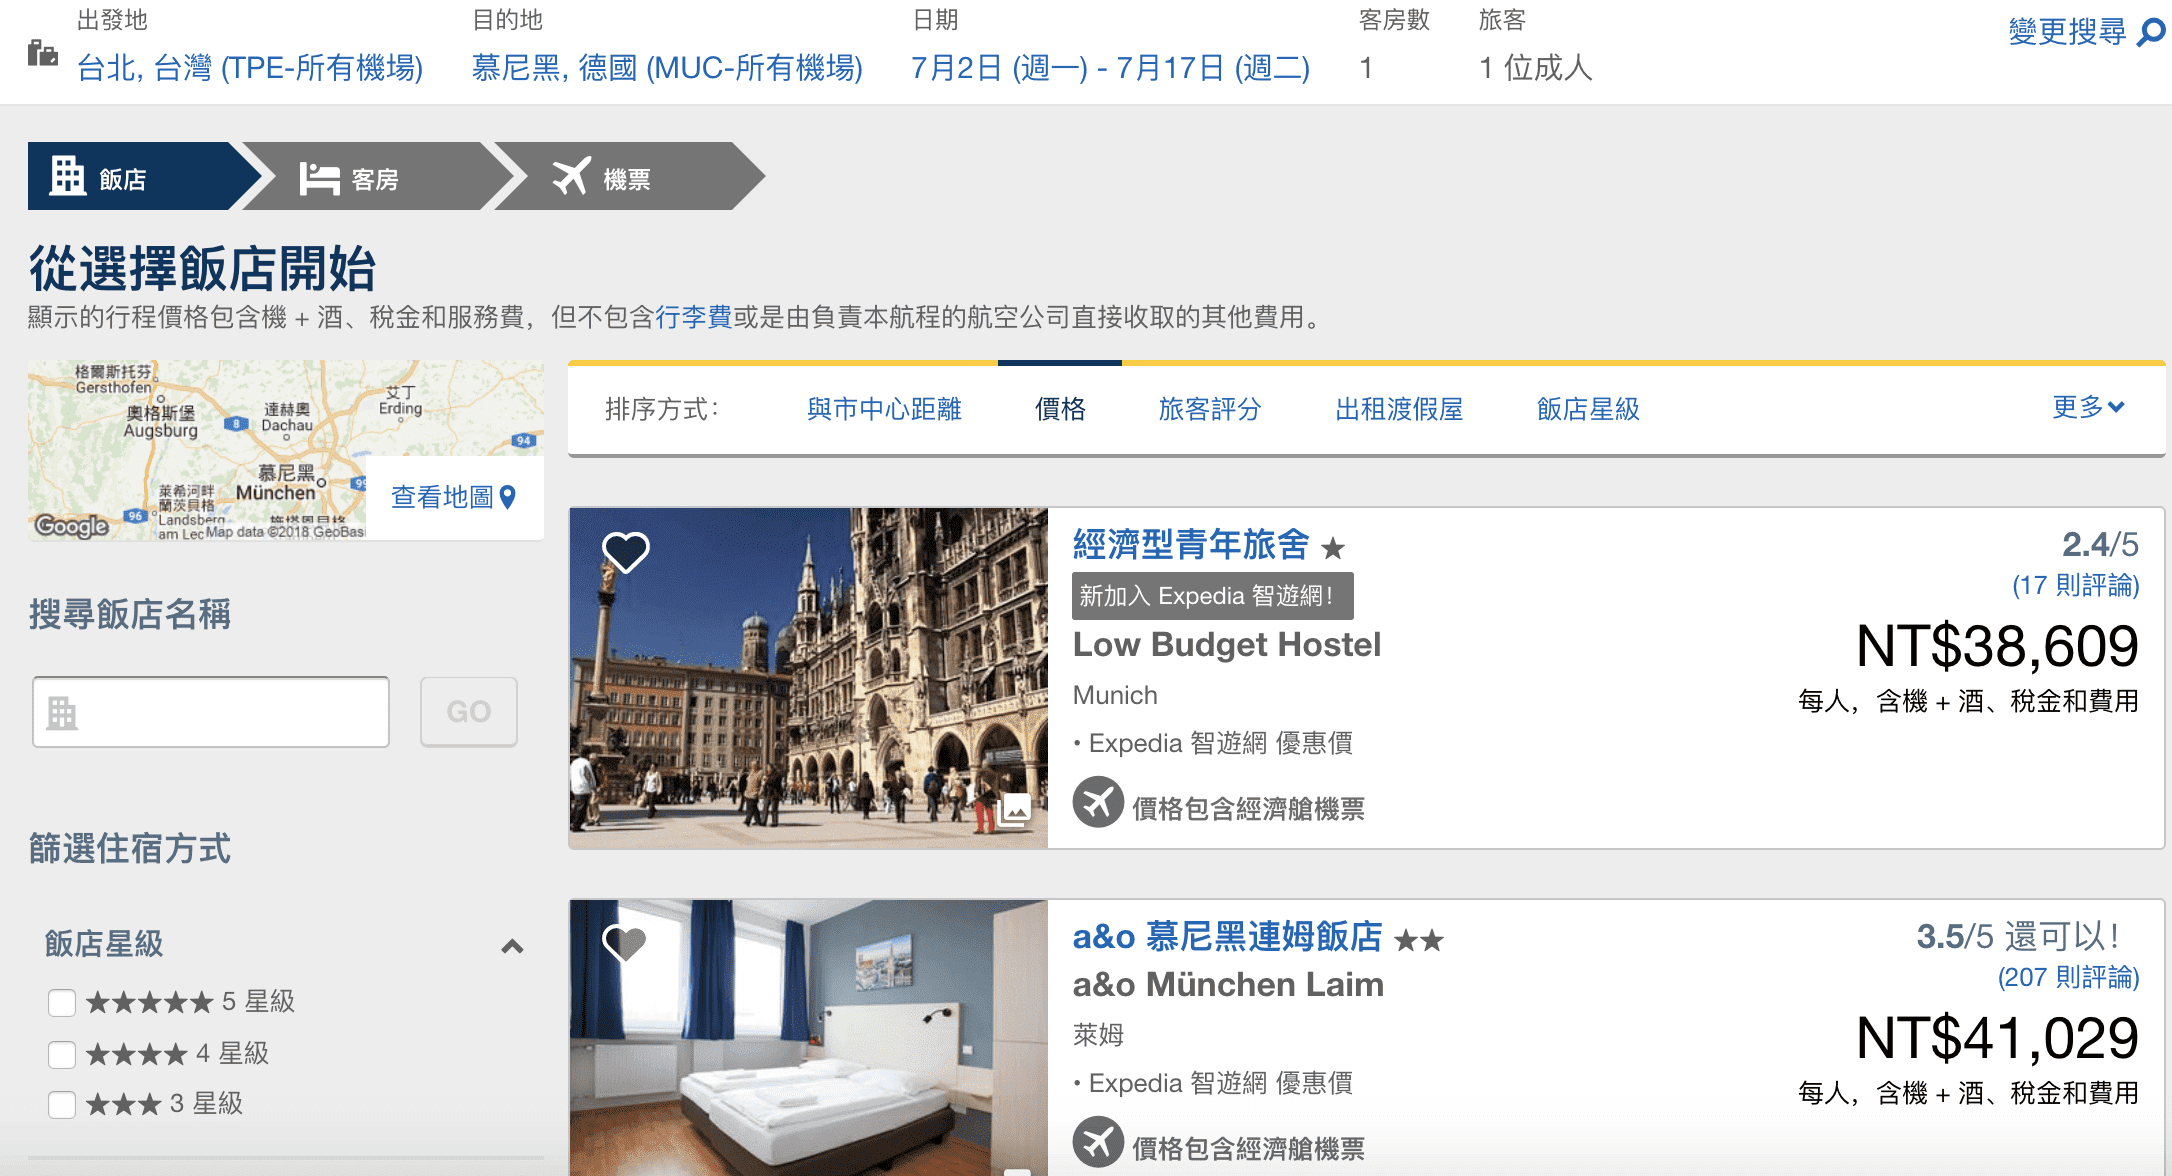Image resolution: width=2172 pixels, height=1176 pixels.
Task: Click the luggage package icon beside 出發地
Action: tap(42, 52)
